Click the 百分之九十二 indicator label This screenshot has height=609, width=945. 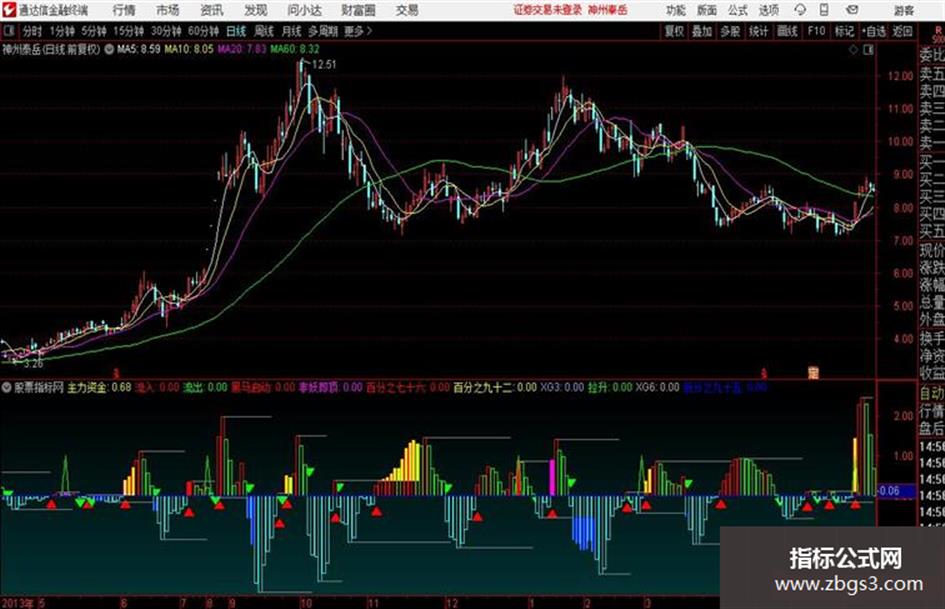coord(495,387)
